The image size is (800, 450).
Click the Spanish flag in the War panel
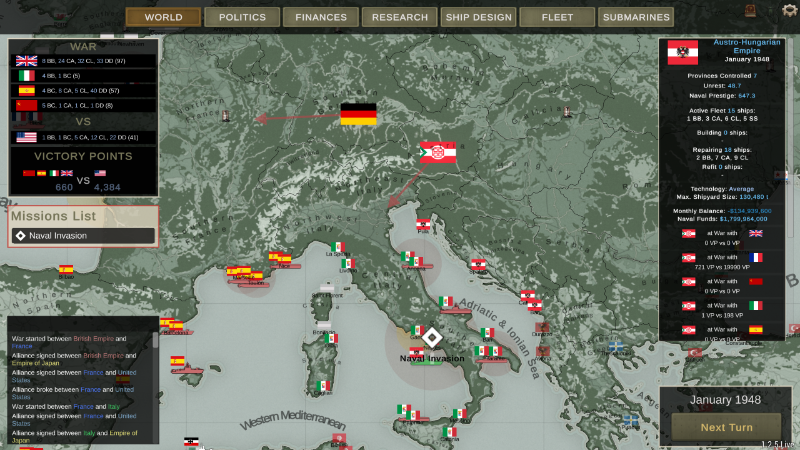[x=26, y=89]
